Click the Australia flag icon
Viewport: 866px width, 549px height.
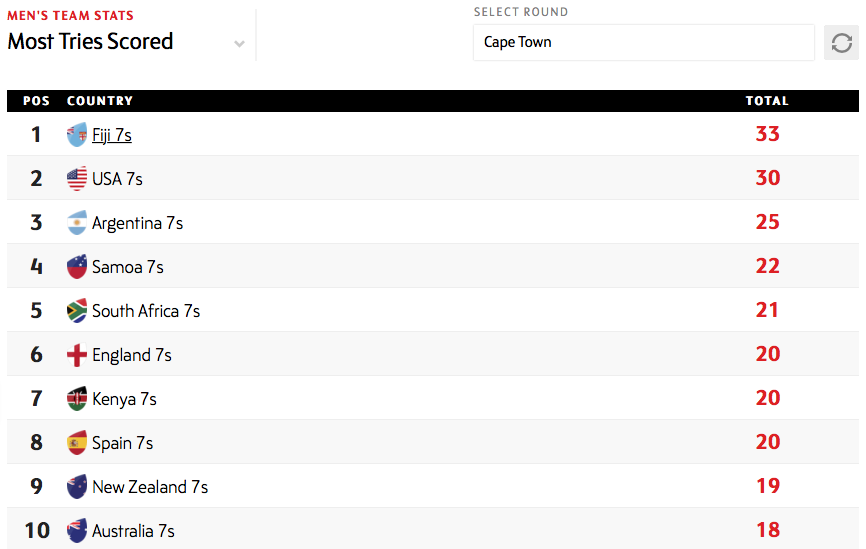point(77,531)
